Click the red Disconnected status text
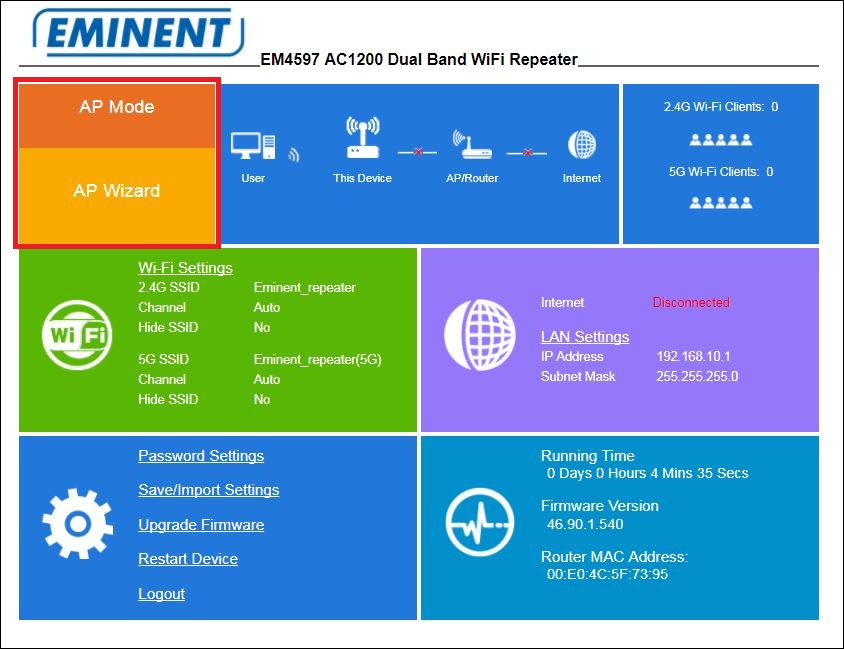Viewport: 844px width, 649px height. pyautogui.click(x=691, y=302)
